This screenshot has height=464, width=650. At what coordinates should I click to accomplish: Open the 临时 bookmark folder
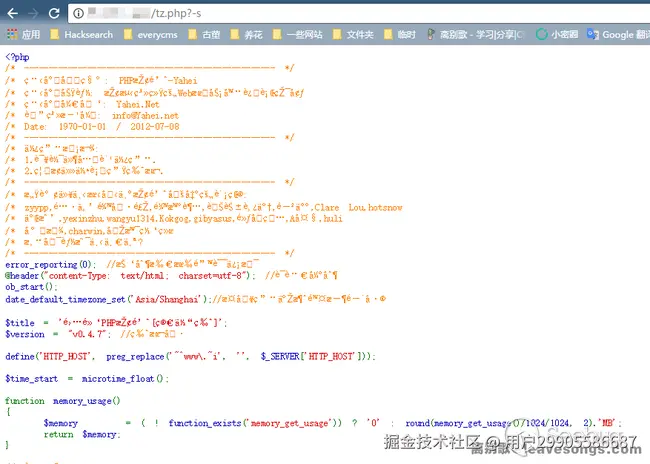tap(400, 34)
